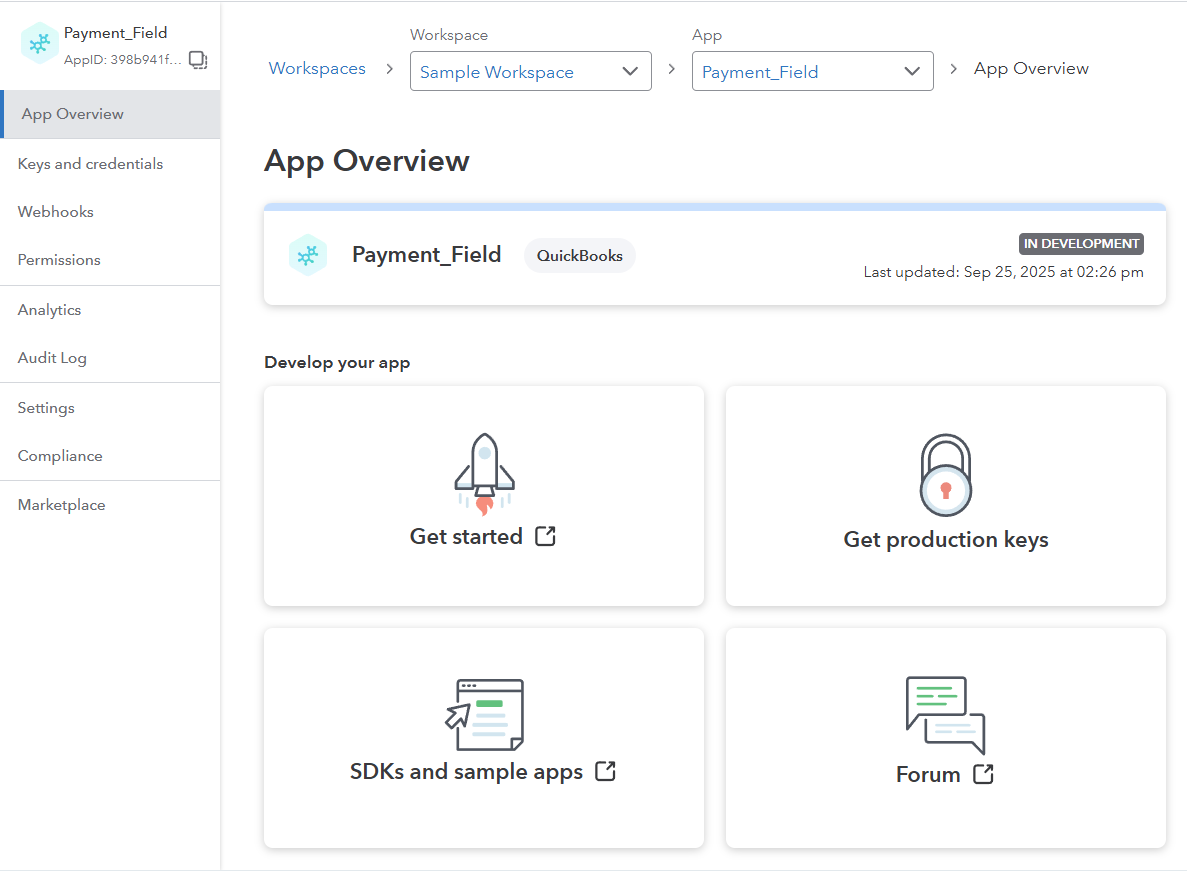Switch to the Compliance section
The width and height of the screenshot is (1187, 874).
[60, 455]
